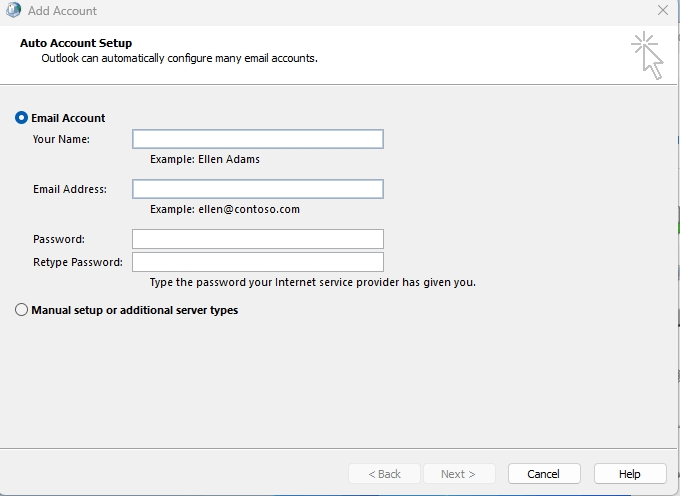
Task: Click the "Your Name:" label
Action: 61,139
